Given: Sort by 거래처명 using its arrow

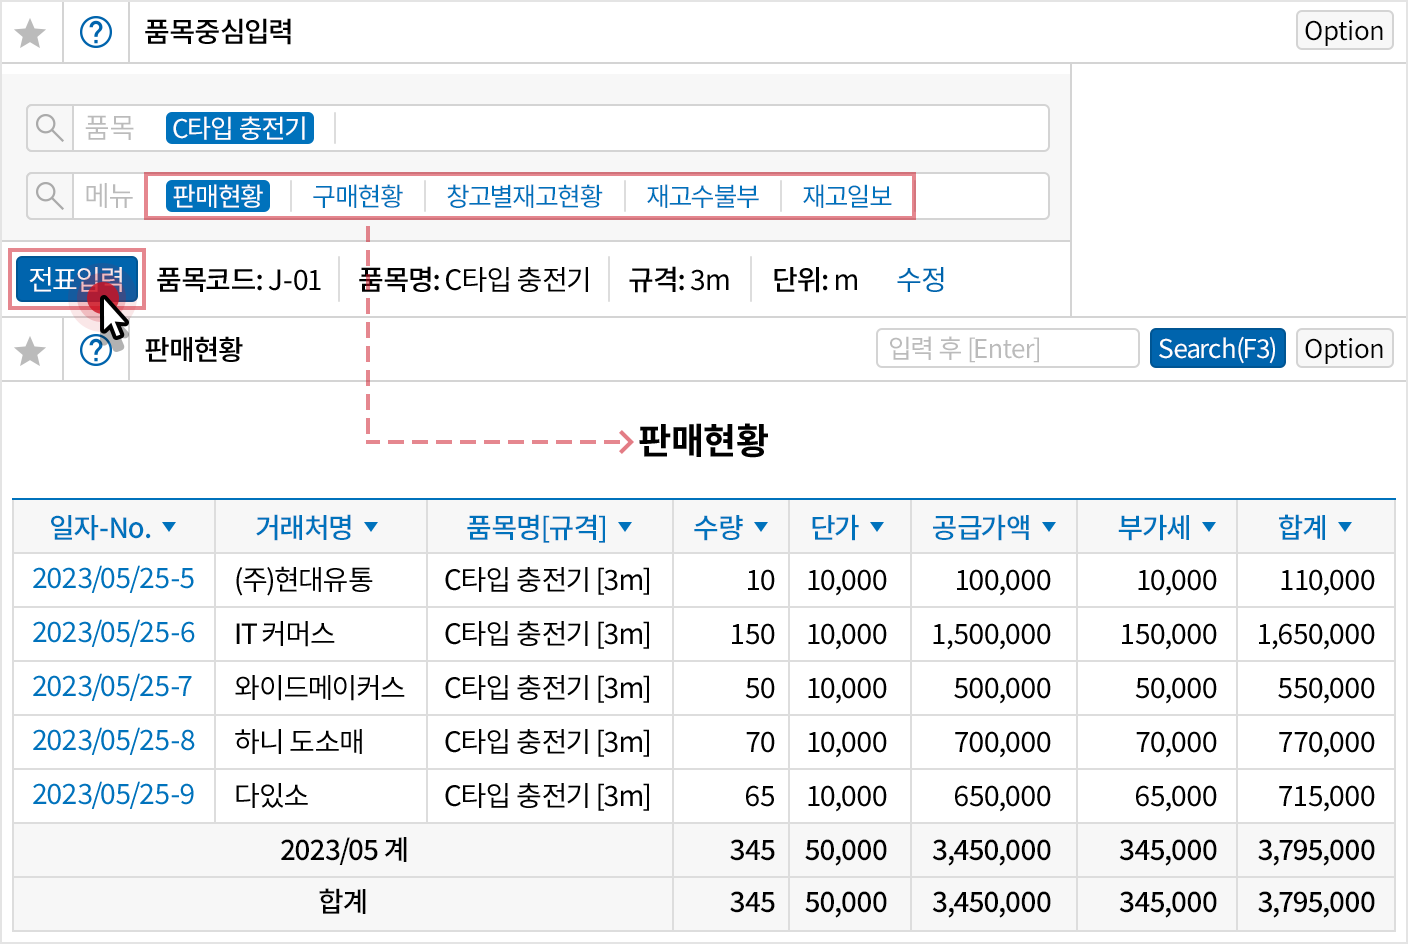Looking at the screenshot, I should (374, 527).
